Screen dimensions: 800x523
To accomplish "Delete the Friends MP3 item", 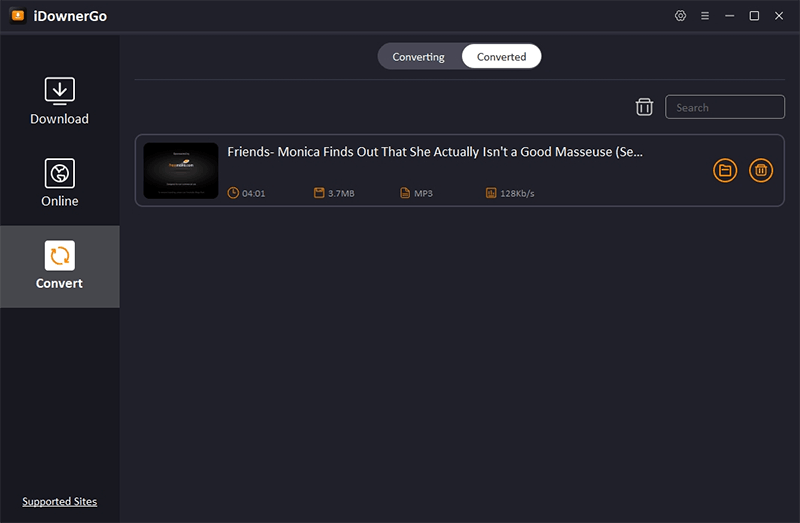I will (761, 171).
